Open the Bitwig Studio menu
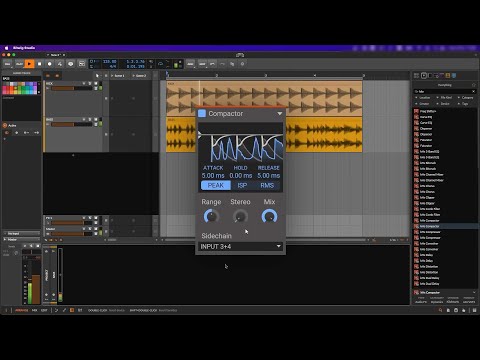 24,48
